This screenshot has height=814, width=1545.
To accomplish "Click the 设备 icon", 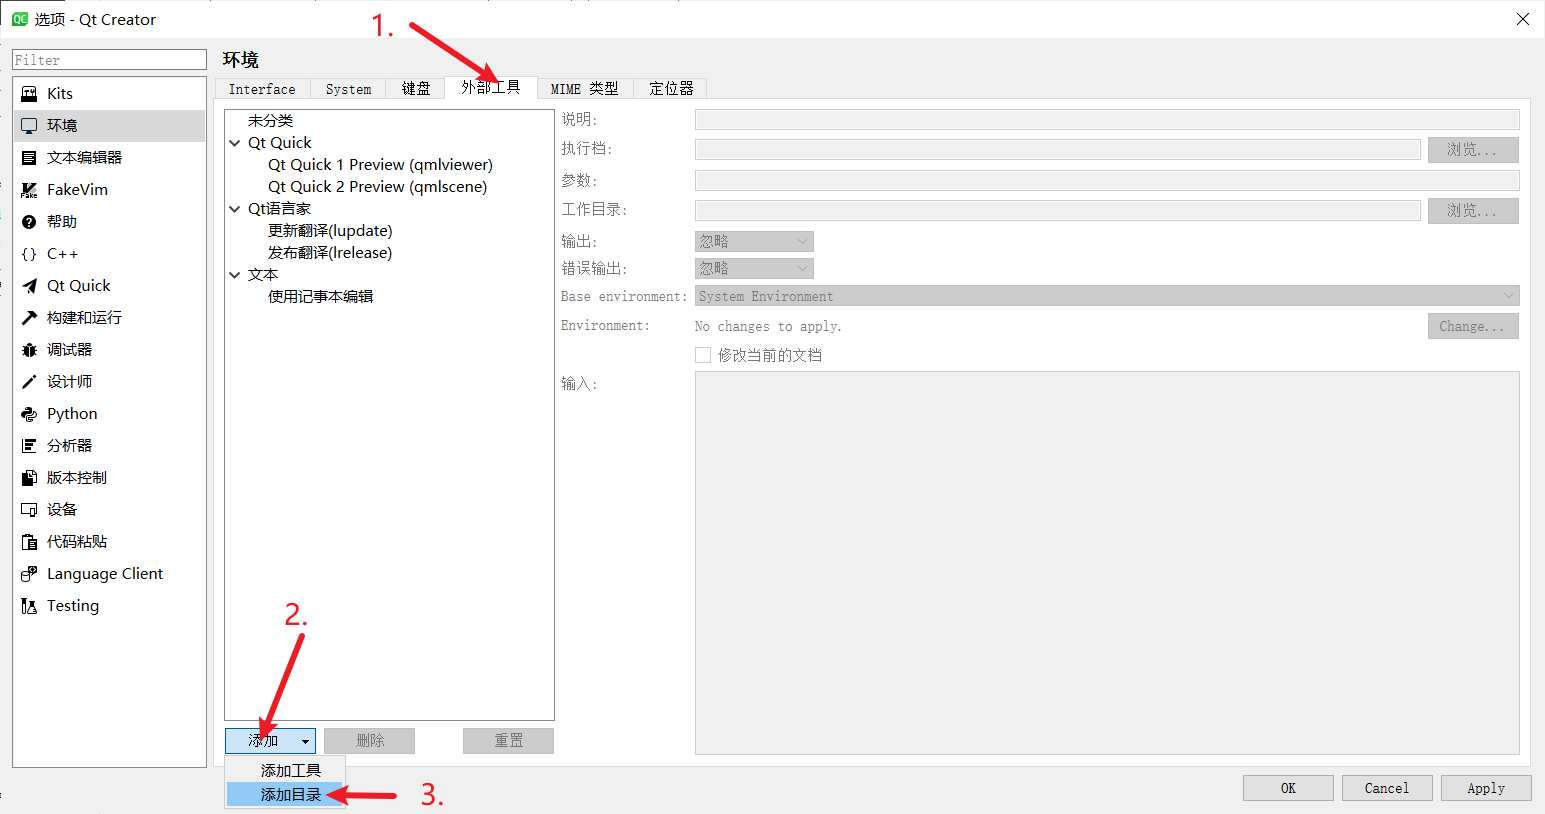I will point(29,510).
